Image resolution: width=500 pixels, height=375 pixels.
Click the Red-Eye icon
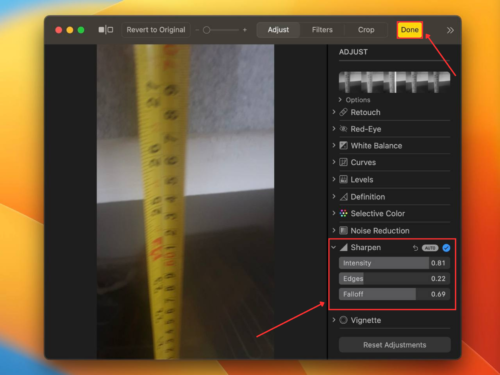[343, 129]
